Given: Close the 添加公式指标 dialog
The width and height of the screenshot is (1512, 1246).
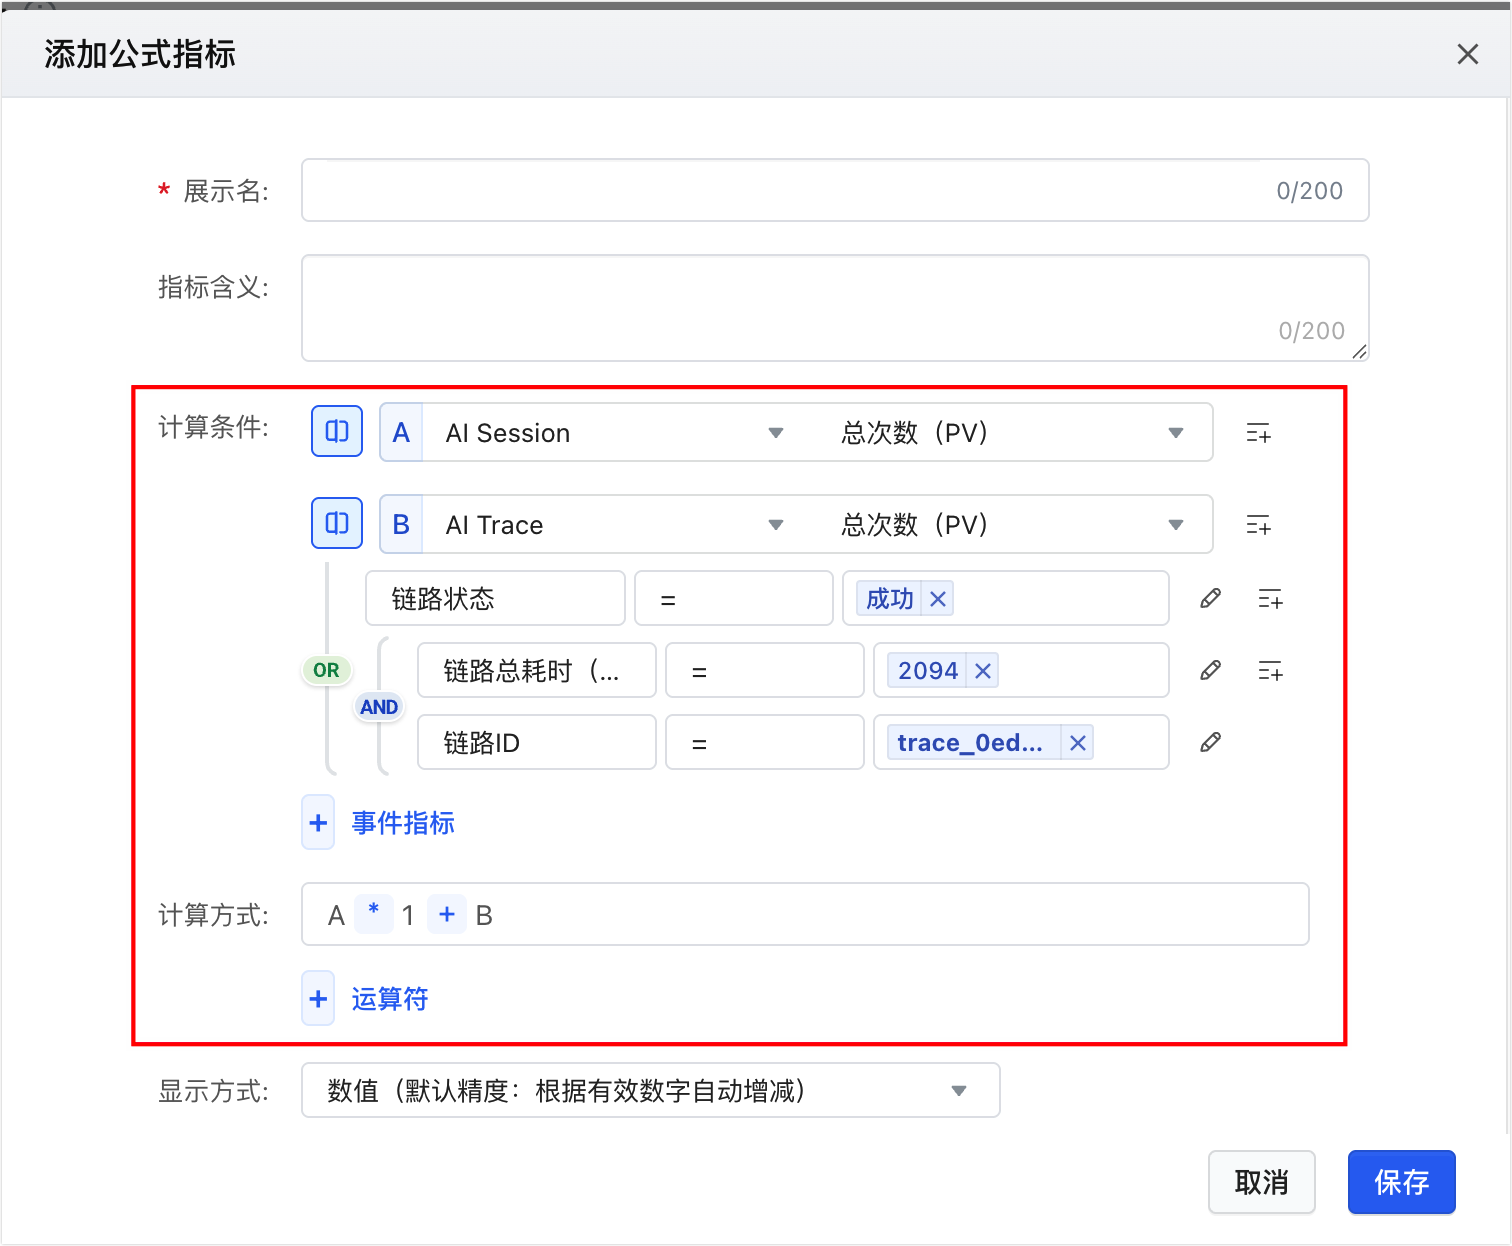Looking at the screenshot, I should click(1467, 54).
